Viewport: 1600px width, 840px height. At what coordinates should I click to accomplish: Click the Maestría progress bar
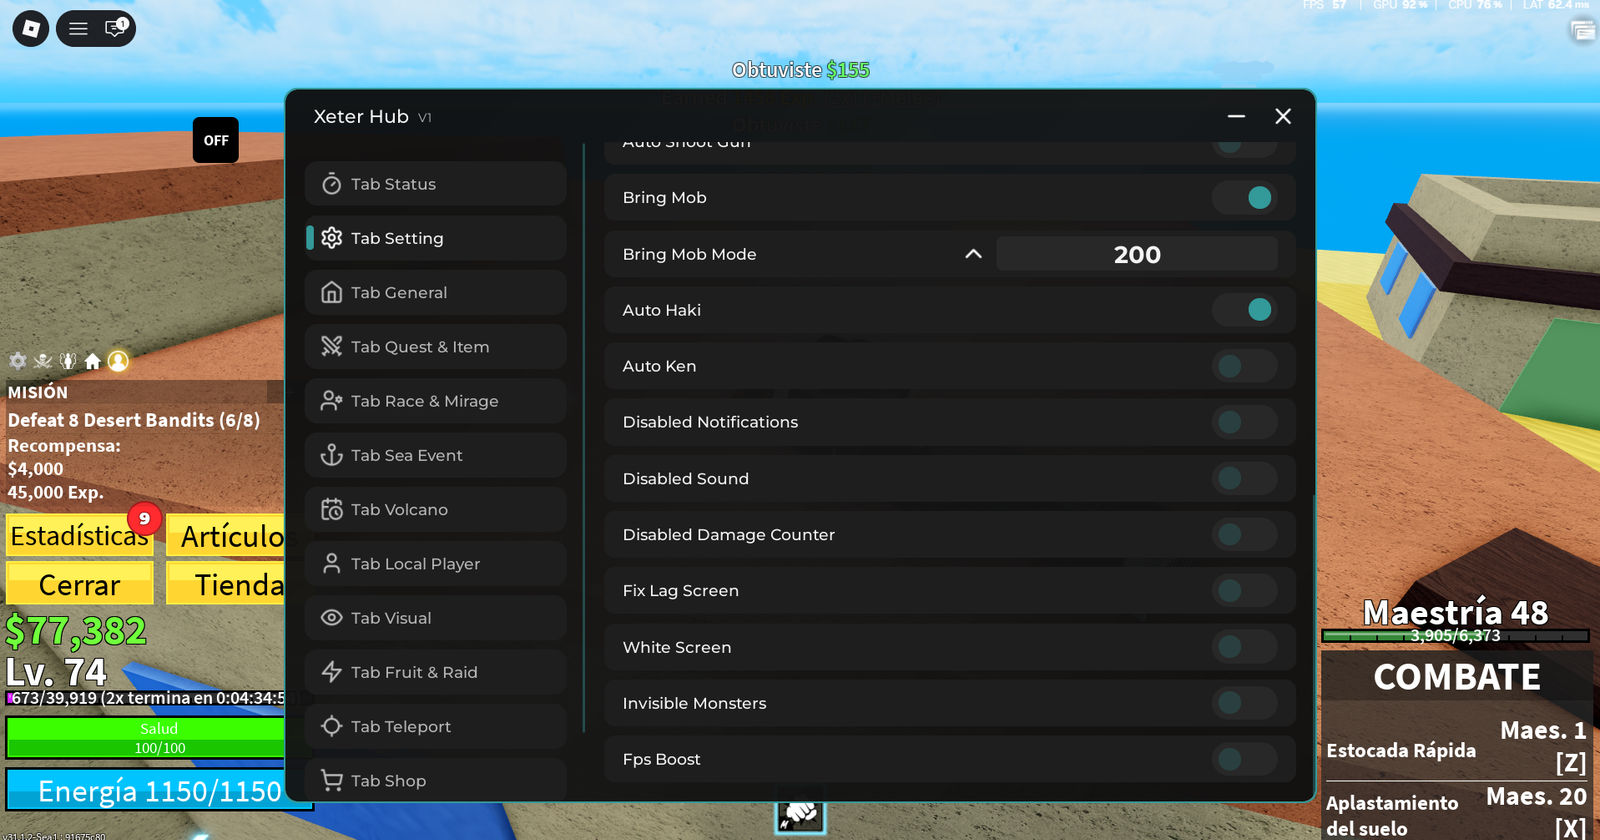pyautogui.click(x=1456, y=636)
